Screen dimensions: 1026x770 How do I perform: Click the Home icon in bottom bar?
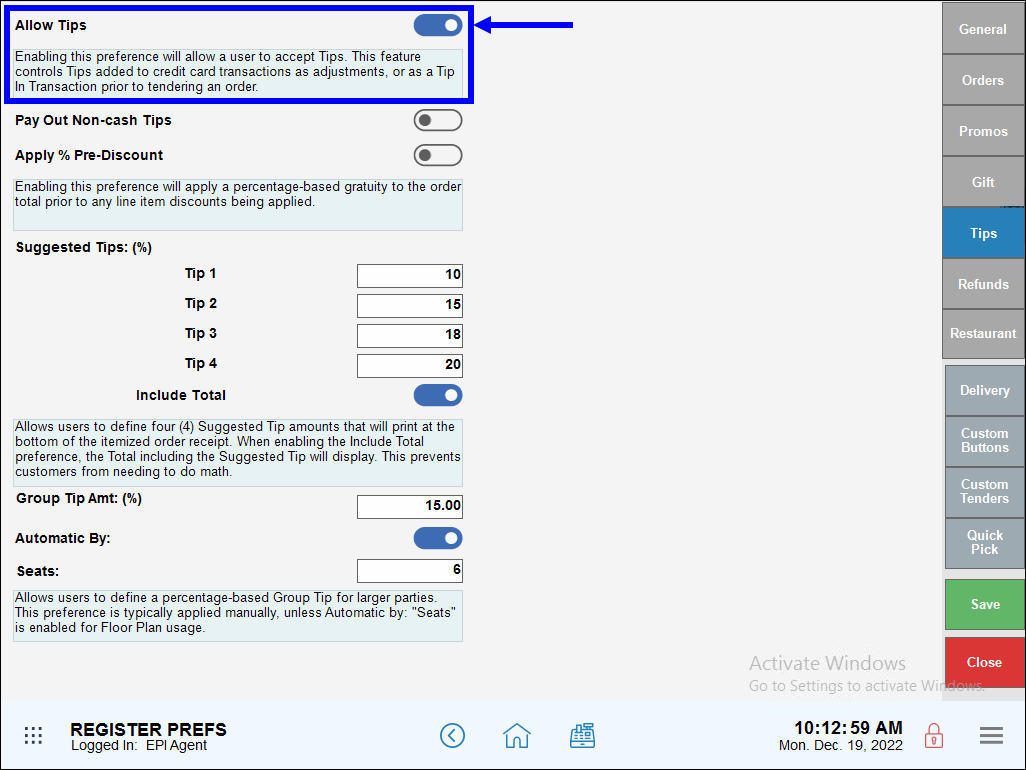[x=516, y=735]
